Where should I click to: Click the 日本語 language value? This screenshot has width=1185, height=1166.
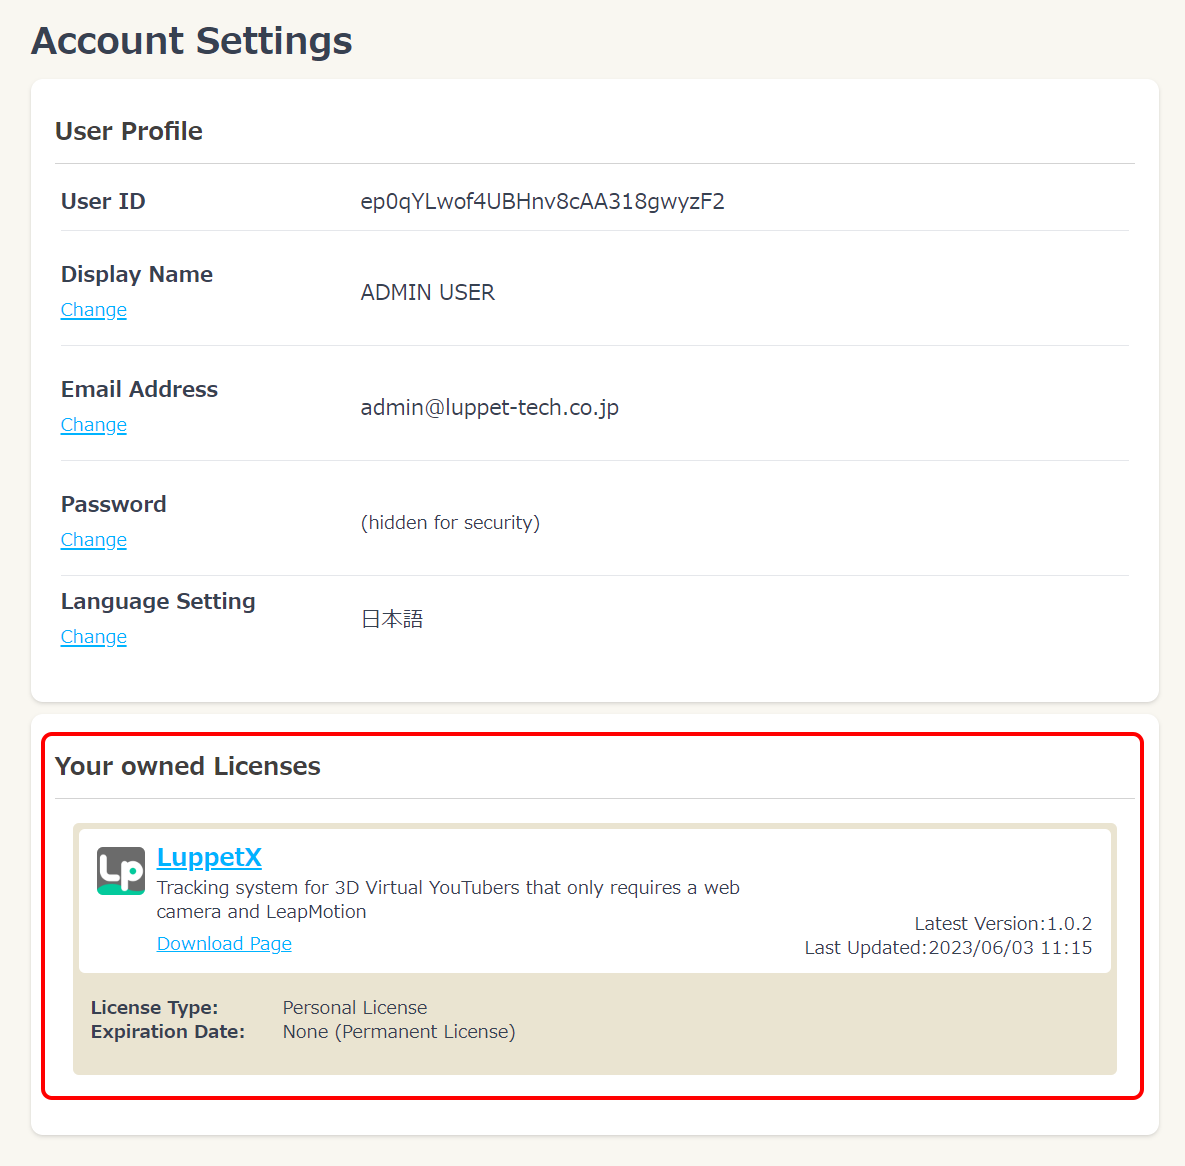[392, 620]
